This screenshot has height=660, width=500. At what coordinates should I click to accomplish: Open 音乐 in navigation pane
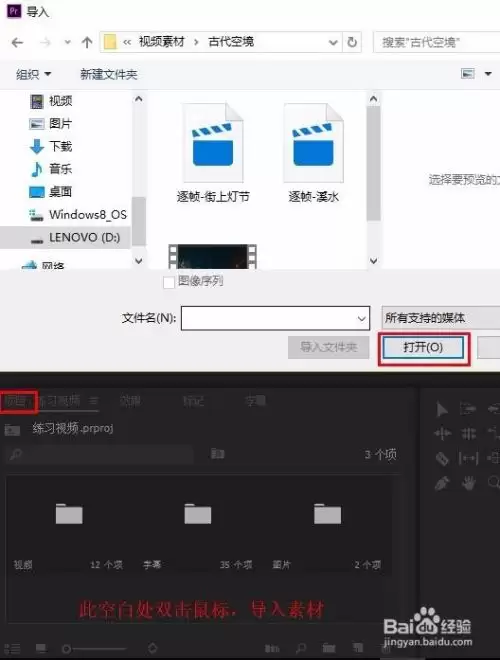[x=51, y=169]
